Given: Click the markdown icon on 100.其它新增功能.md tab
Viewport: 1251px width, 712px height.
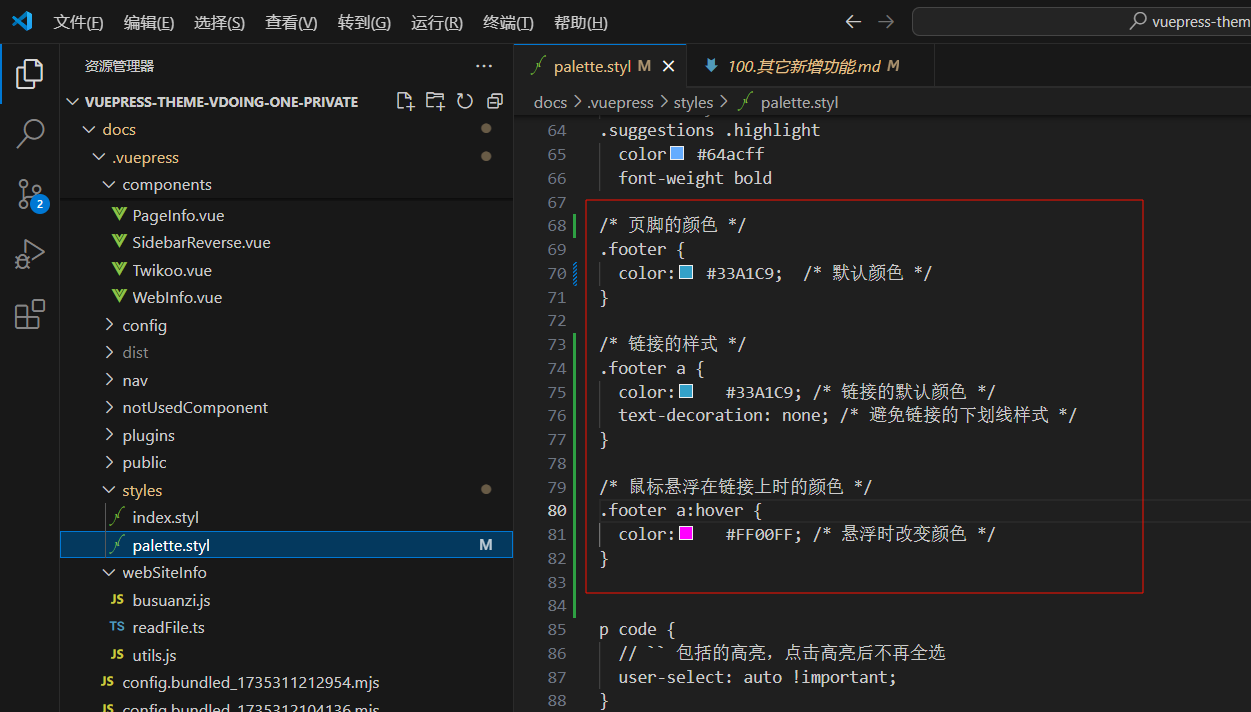Looking at the screenshot, I should click(x=711, y=66).
